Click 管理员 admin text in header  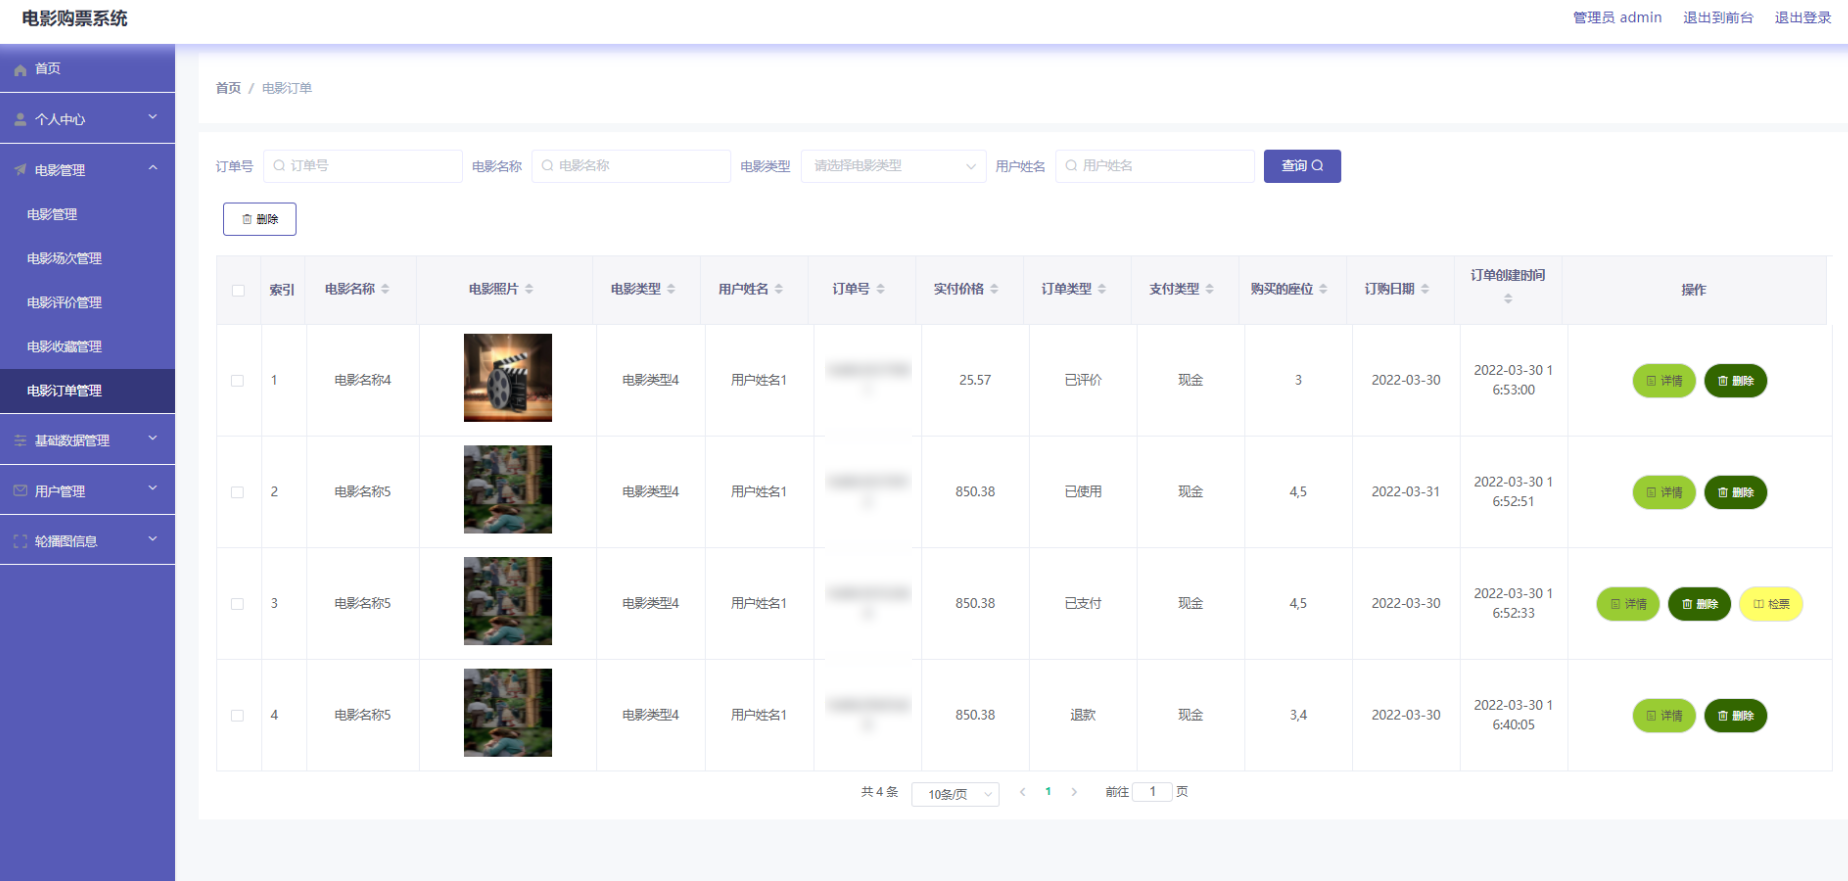click(x=1617, y=18)
